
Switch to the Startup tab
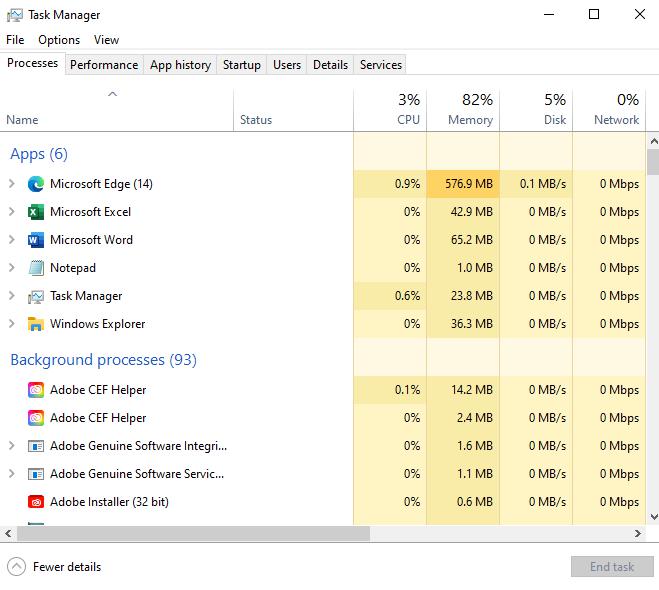242,65
